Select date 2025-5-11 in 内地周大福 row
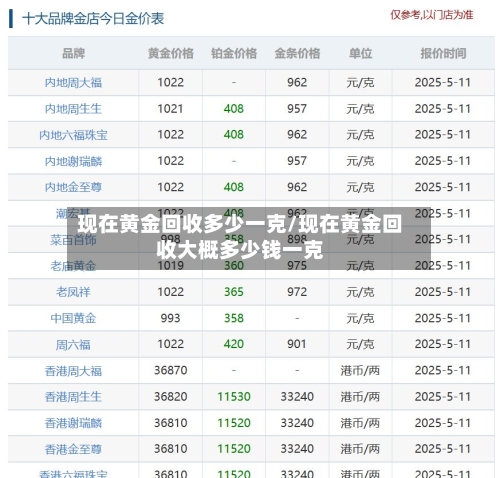 [x=443, y=82]
